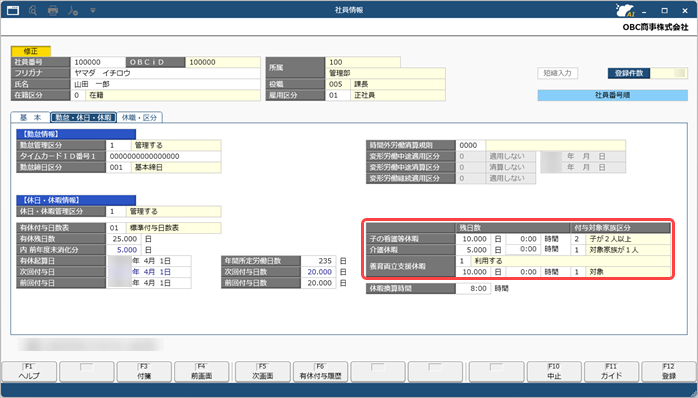Click the F12 登録 button
Viewport: 698px width, 398px height.
(x=669, y=371)
